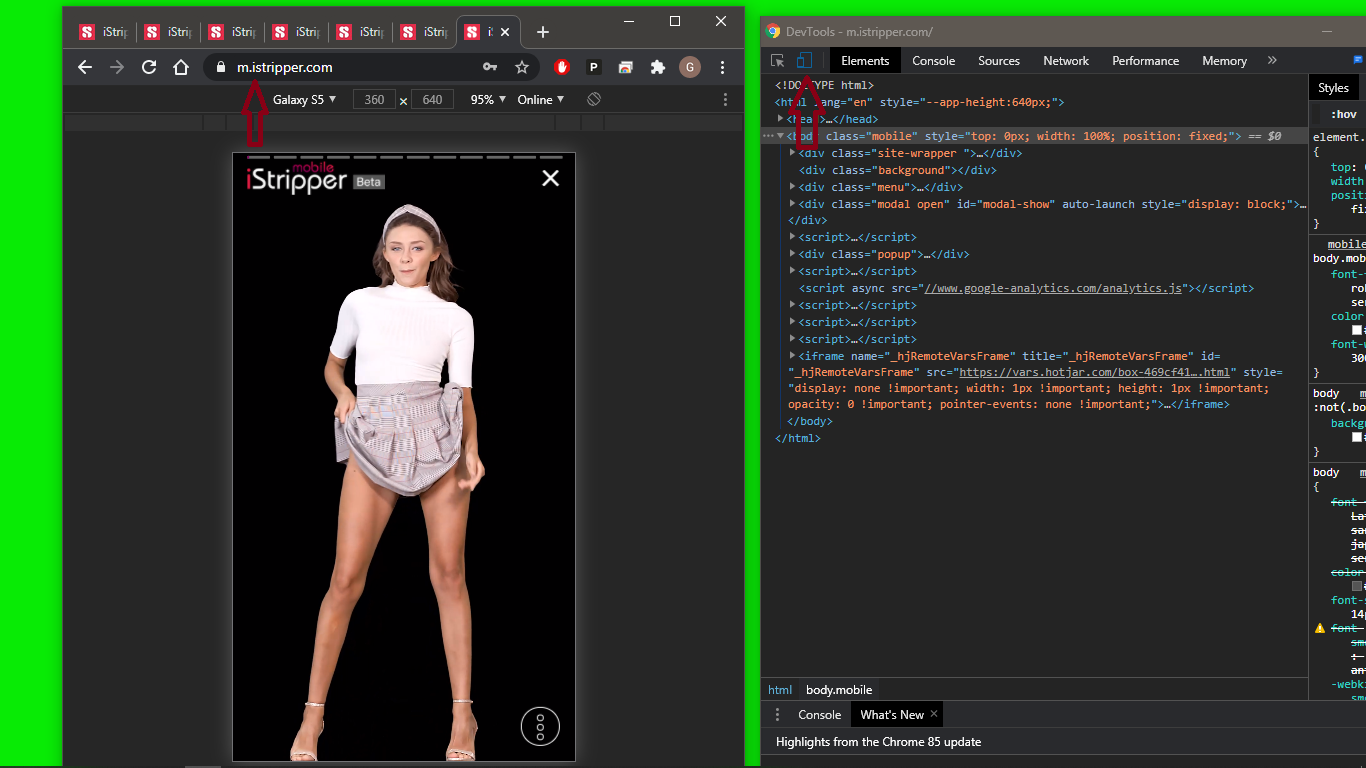This screenshot has height=768, width=1366.
Task: Open the device toolbar more options menu
Action: tap(726, 100)
